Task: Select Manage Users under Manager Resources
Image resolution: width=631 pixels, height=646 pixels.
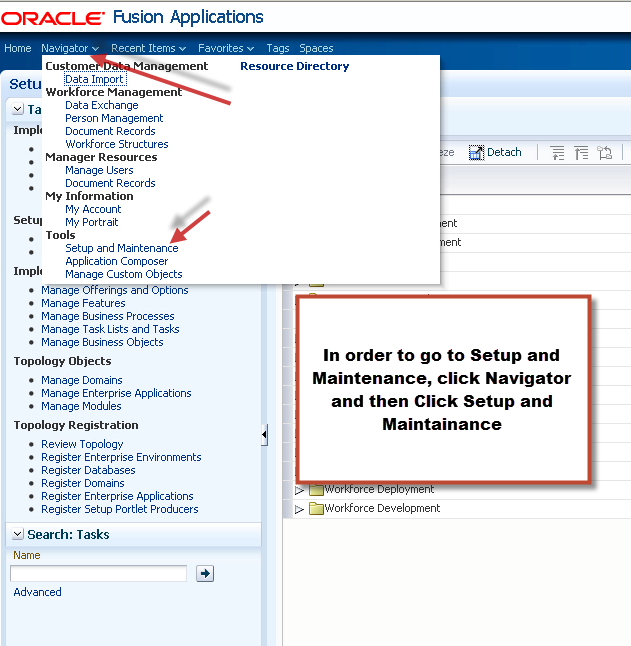Action: tap(99, 170)
